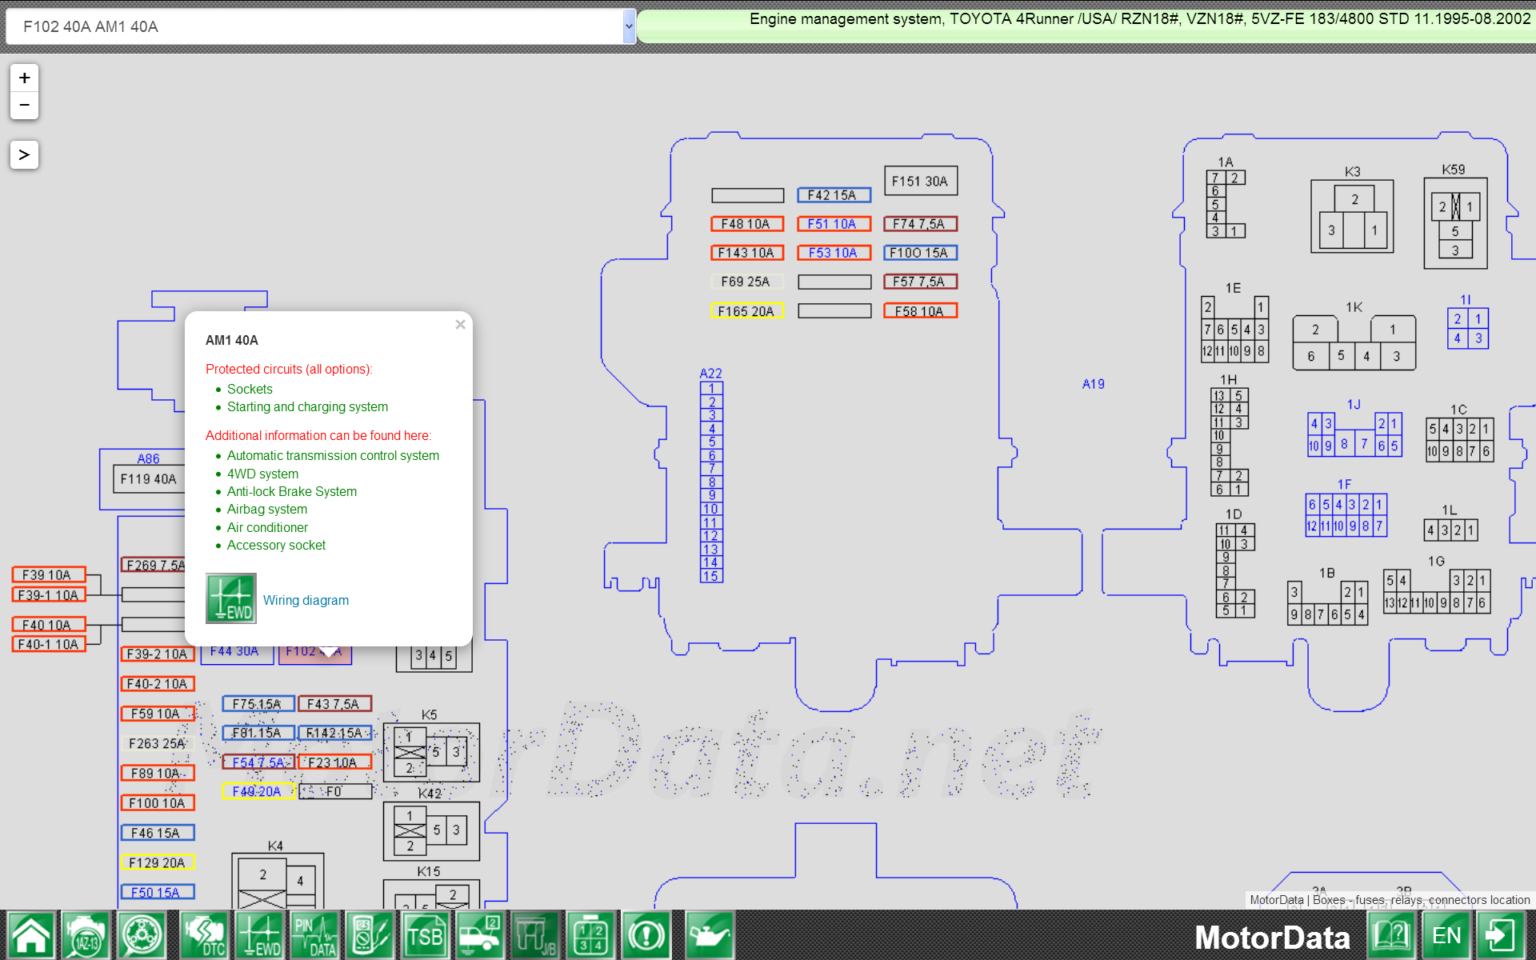Open the vehicle ground points icon
1536x960 pixels.
coord(480,936)
